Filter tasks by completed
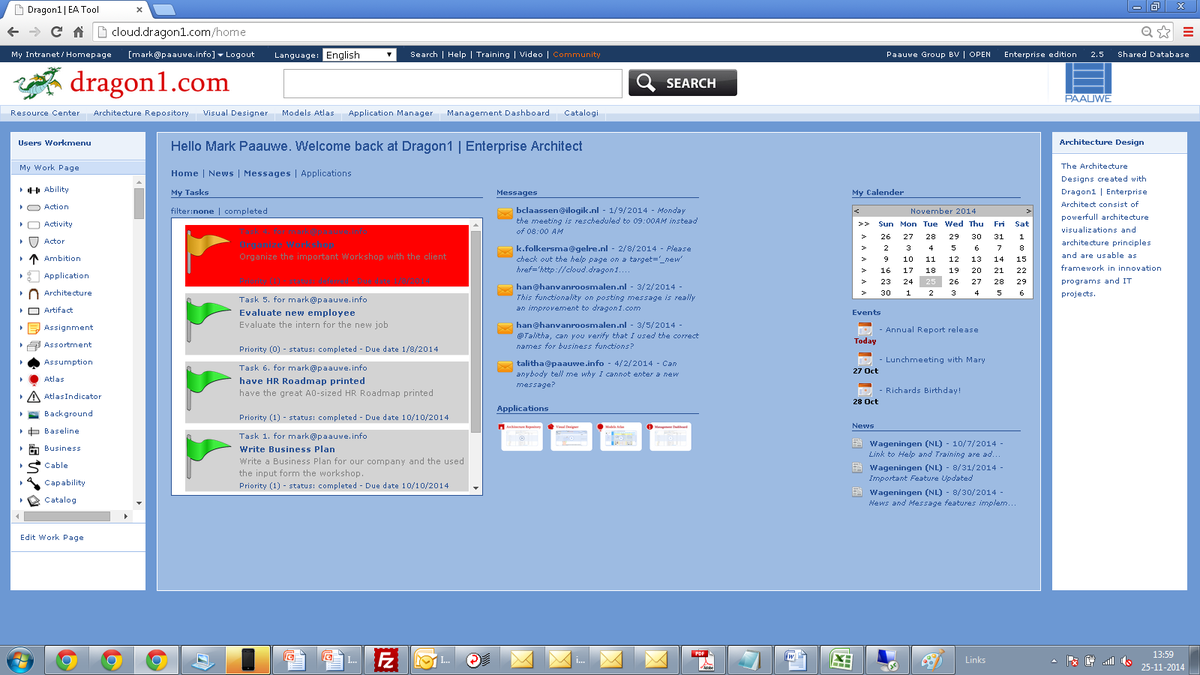This screenshot has width=1200, height=675. click(x=246, y=212)
